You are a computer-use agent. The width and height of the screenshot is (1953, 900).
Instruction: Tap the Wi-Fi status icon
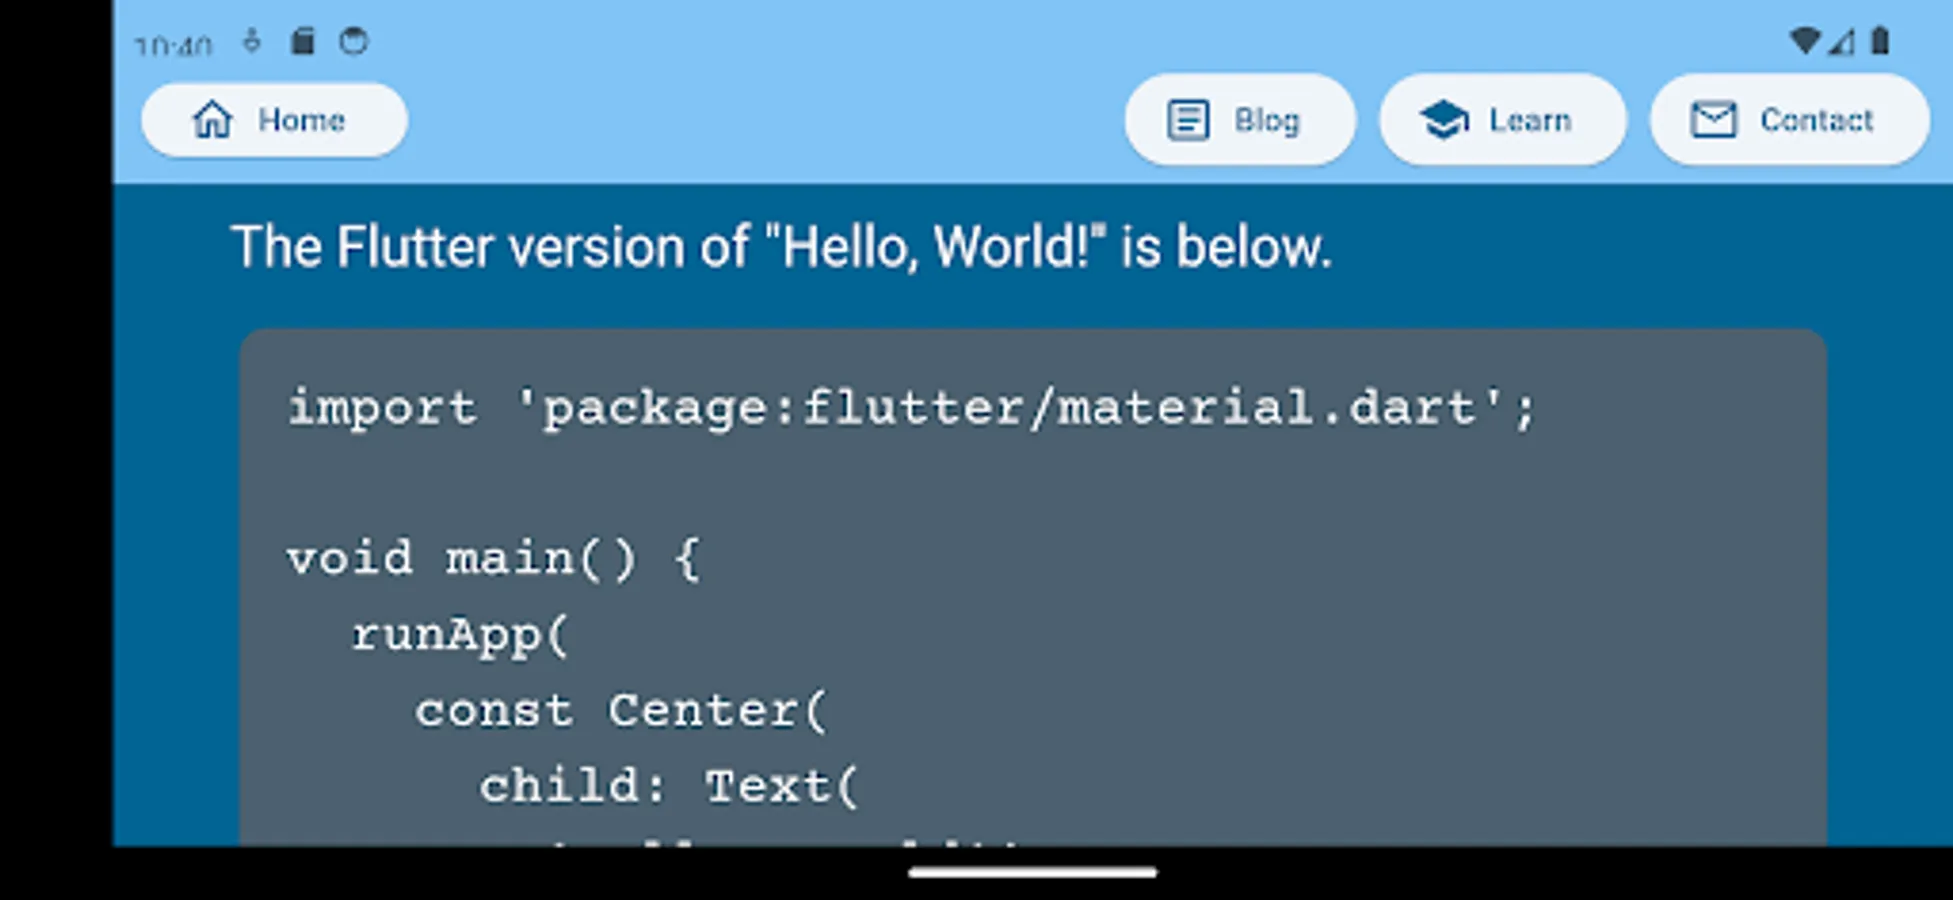(x=1804, y=41)
